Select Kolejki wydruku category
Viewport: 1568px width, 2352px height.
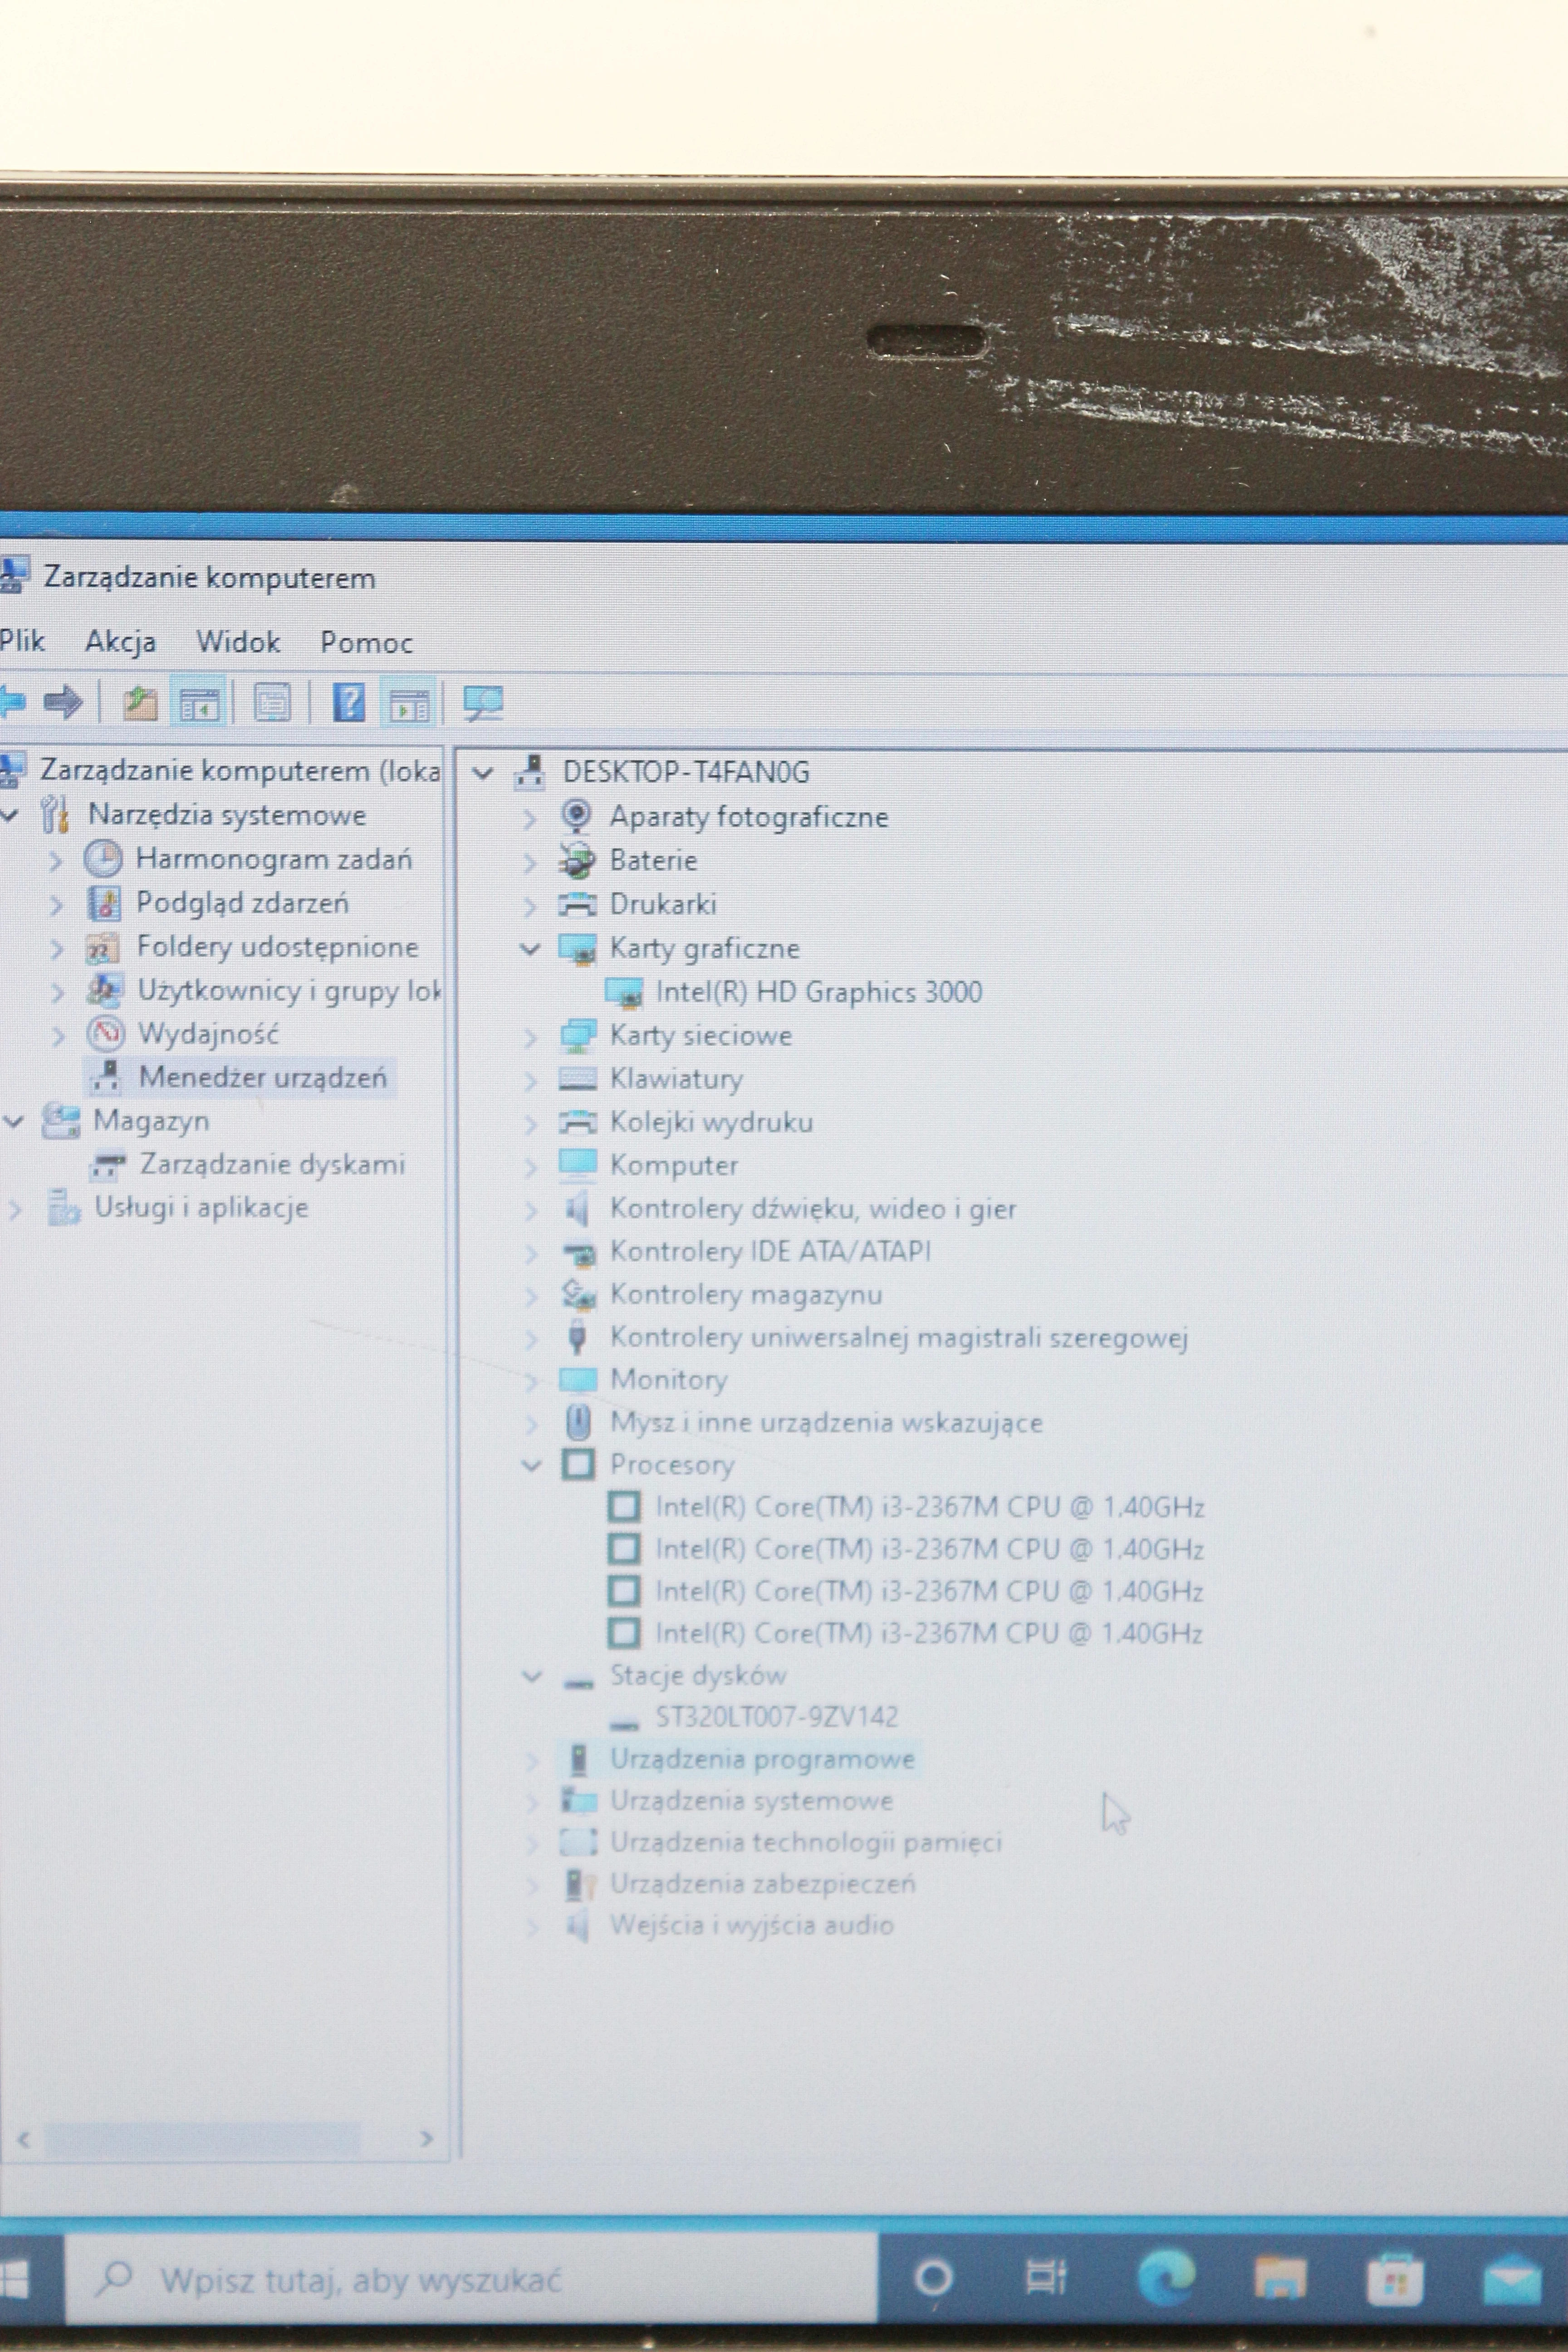pos(711,1122)
